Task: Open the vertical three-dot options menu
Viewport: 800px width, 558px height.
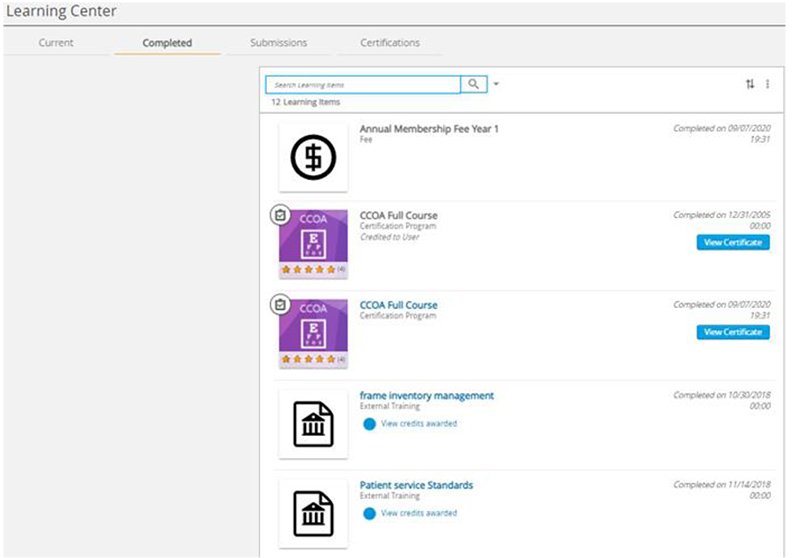Action: tap(767, 84)
